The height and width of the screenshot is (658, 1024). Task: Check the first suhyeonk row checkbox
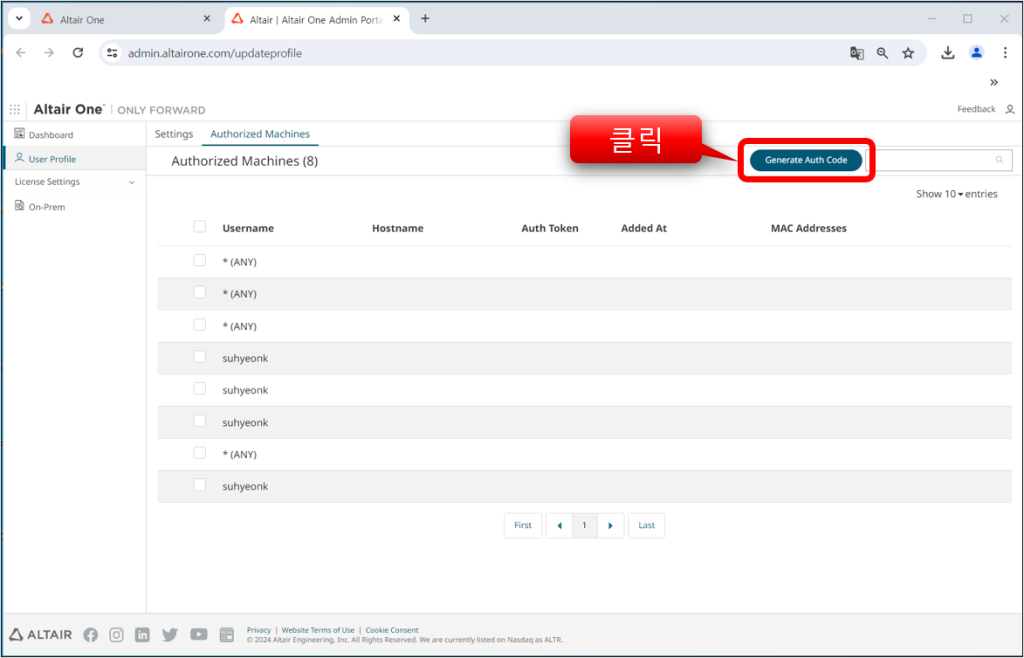pos(200,356)
